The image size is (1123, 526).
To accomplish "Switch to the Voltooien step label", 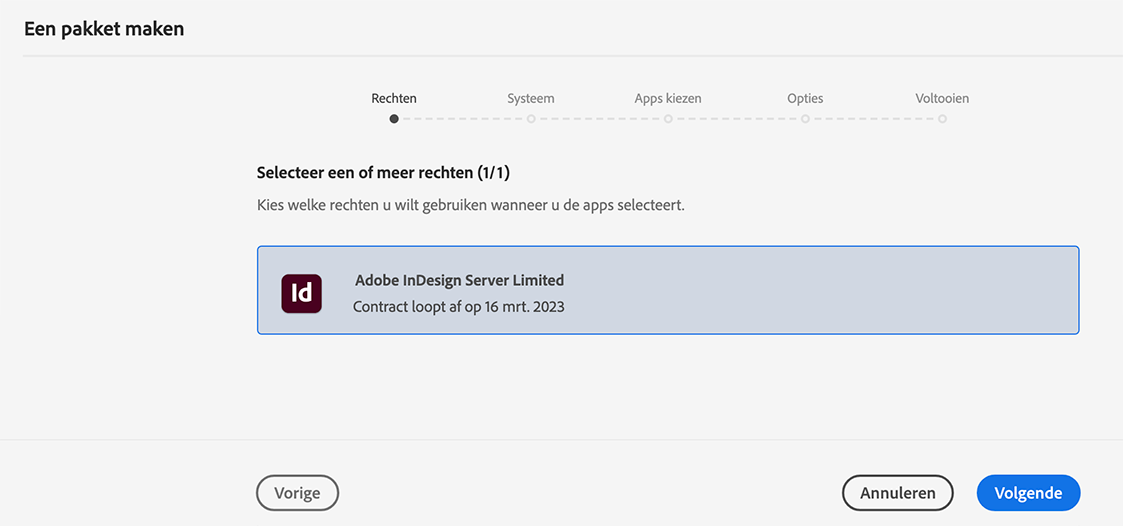I will click(942, 98).
